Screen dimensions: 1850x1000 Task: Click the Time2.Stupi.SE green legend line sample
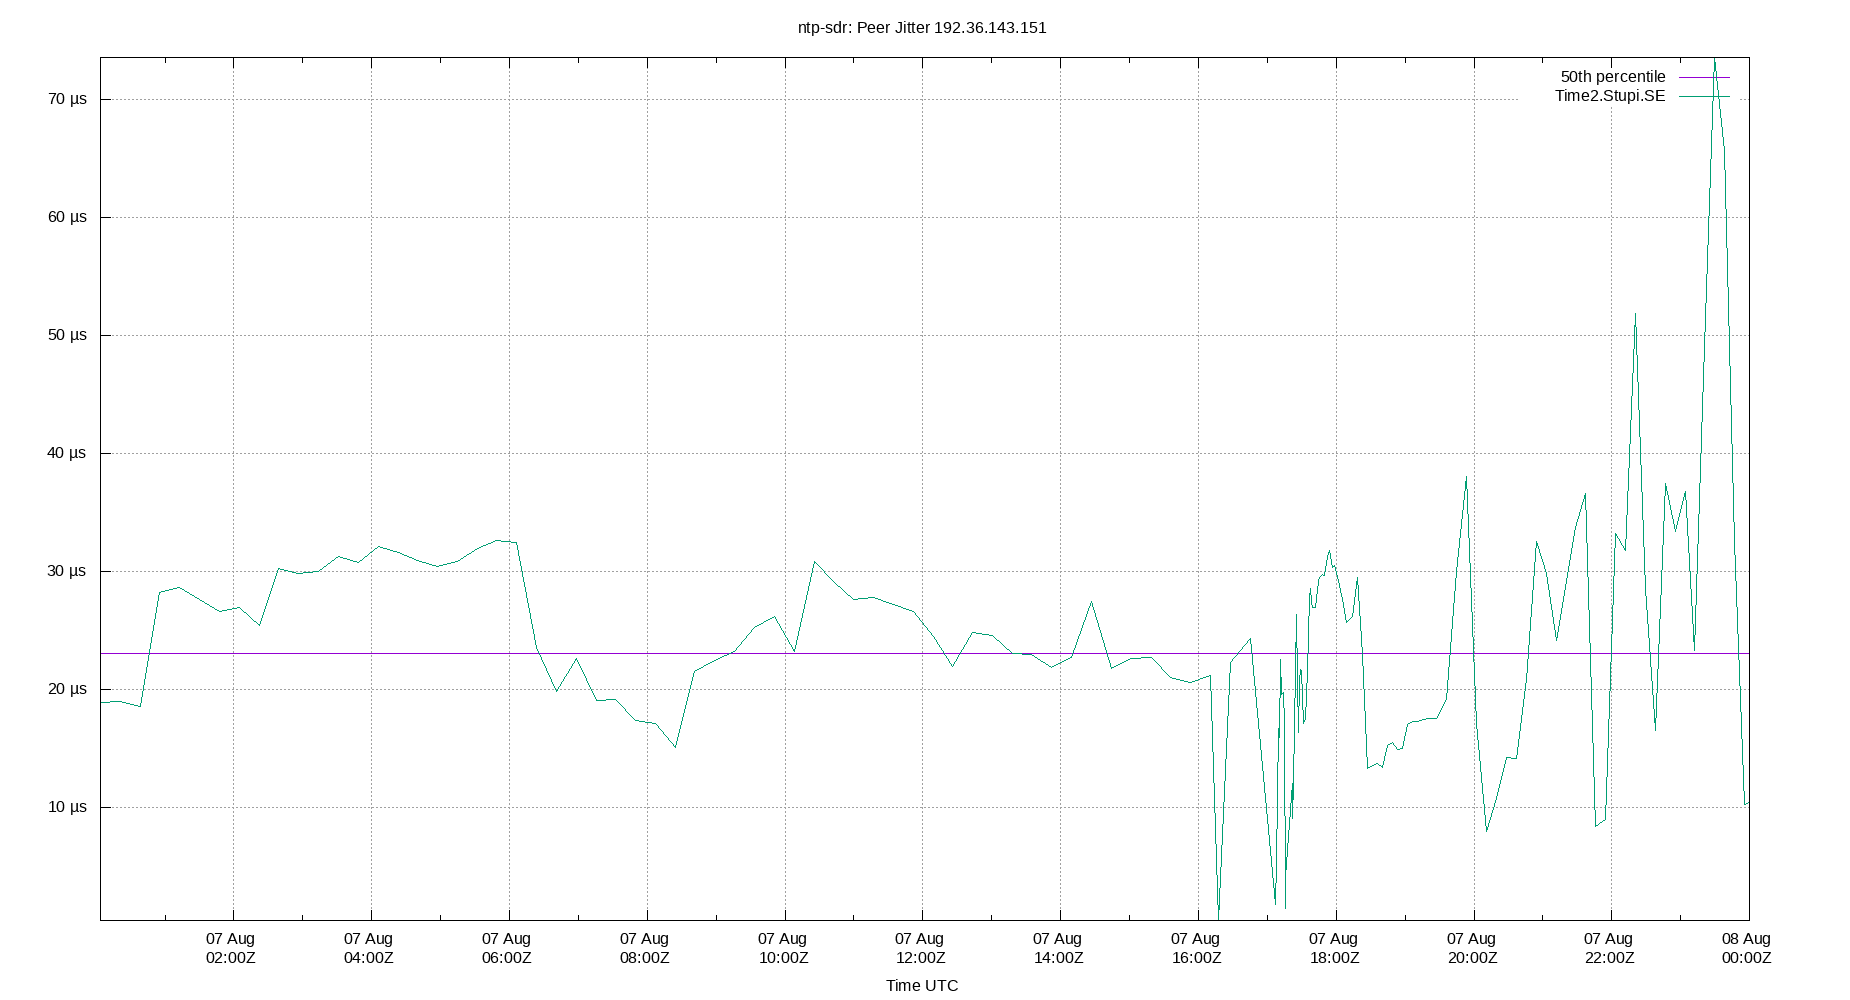[1704, 96]
